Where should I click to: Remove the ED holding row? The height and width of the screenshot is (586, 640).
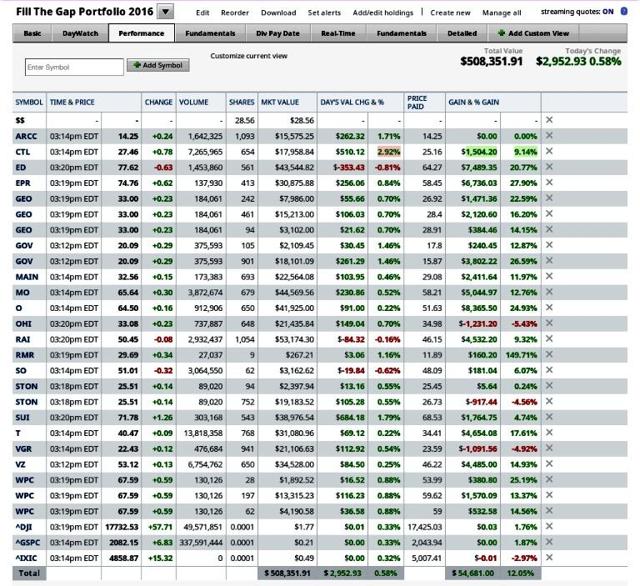549,166
